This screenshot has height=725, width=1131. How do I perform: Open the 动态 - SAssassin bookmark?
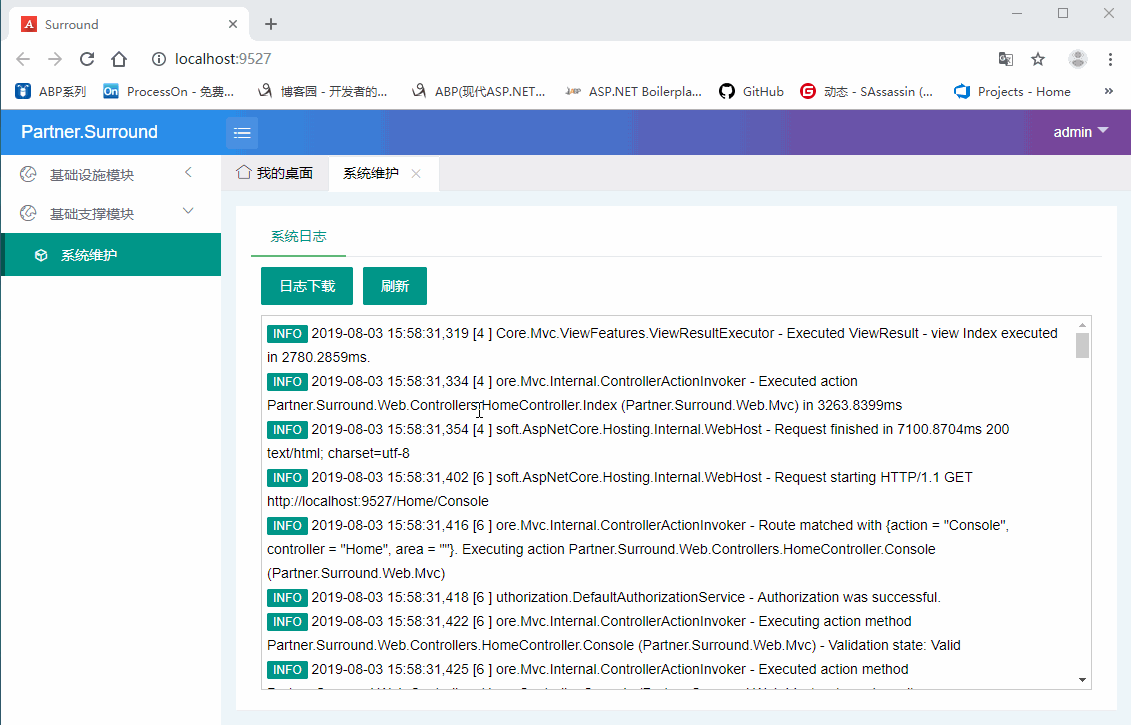[867, 92]
